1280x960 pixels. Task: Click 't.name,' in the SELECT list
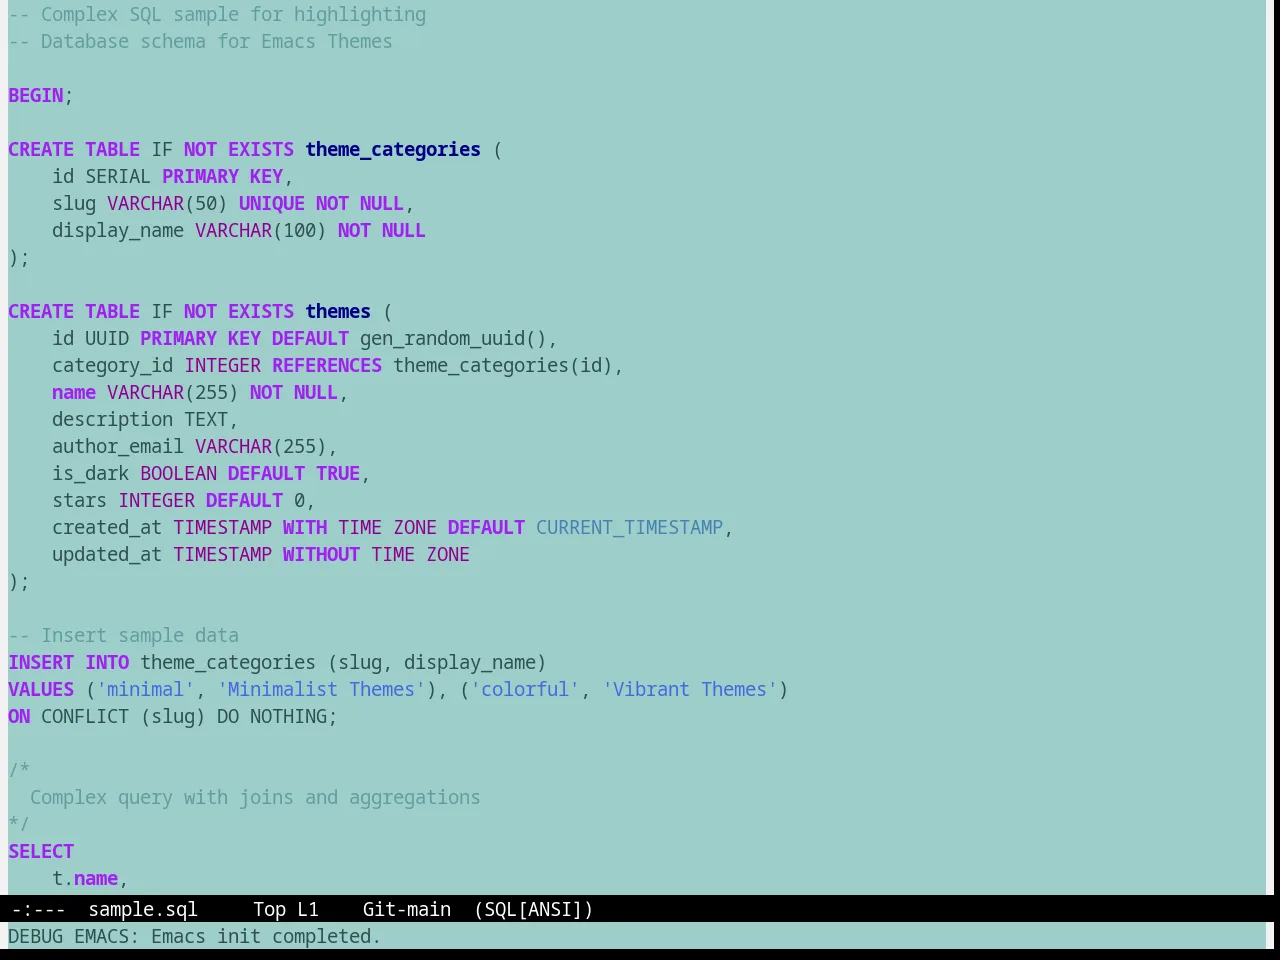[90, 878]
